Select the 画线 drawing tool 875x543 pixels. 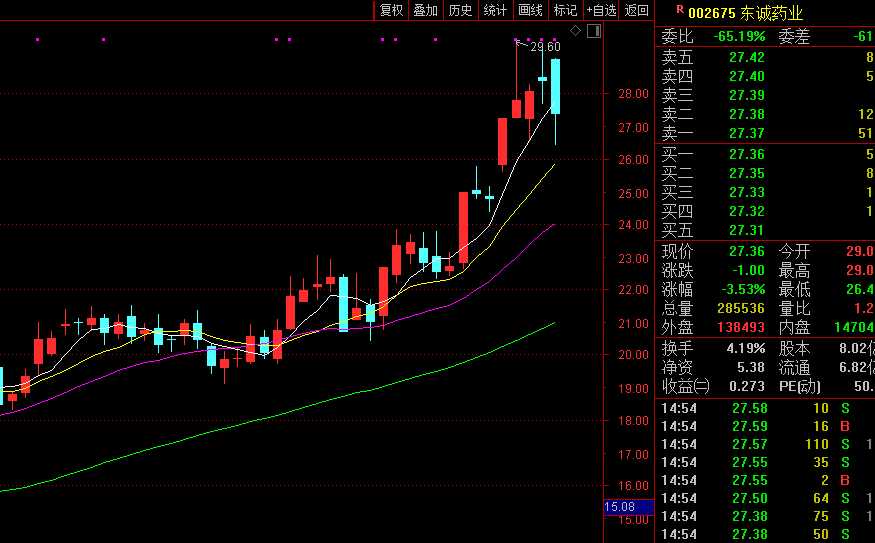coord(530,10)
